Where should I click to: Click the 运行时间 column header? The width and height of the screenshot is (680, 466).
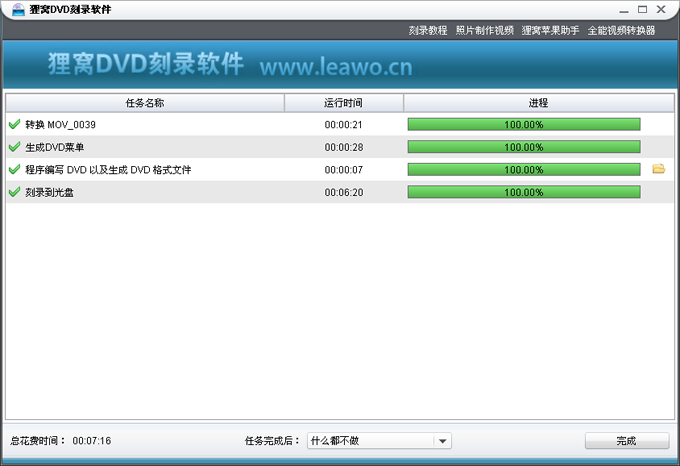pos(343,103)
